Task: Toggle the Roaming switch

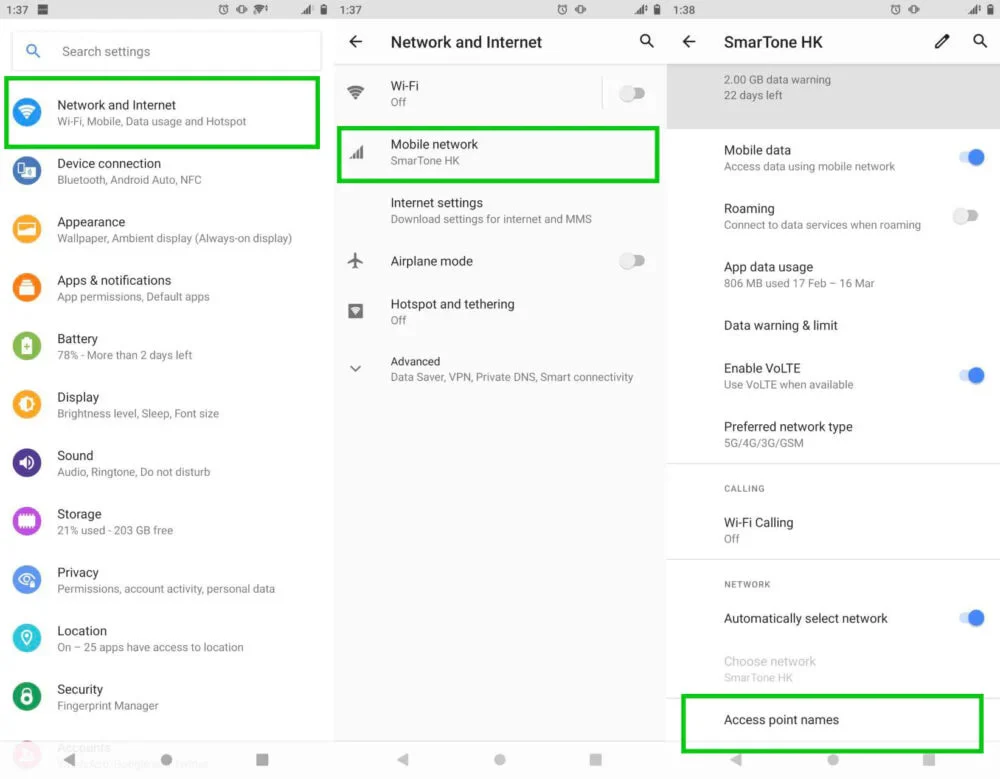Action: click(x=965, y=216)
